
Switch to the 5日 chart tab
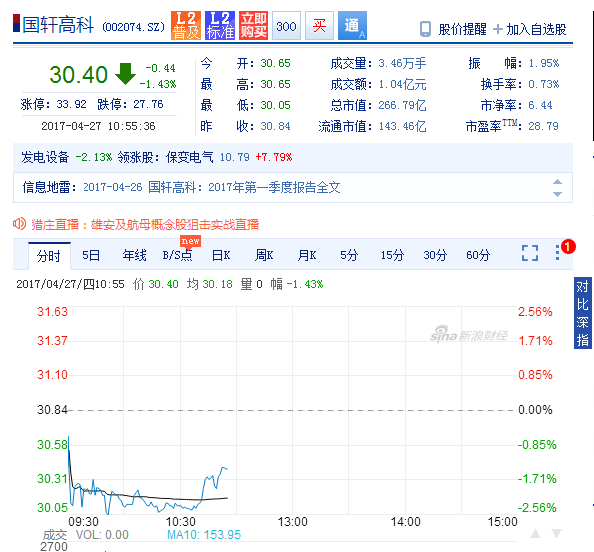91,255
